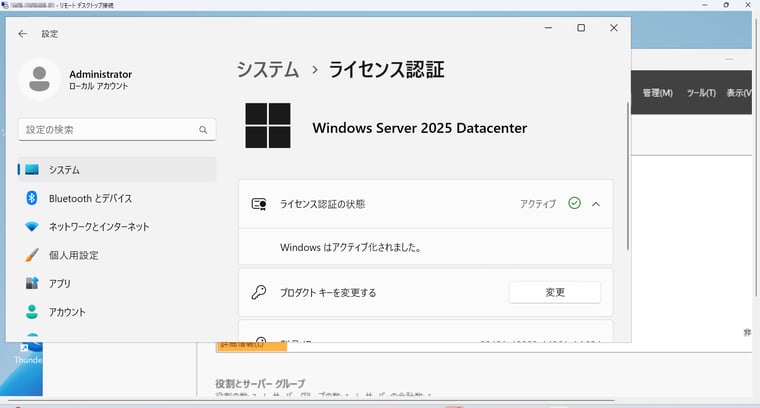Viewport: 760px width, 408px height.
Task: Collapse the ライセンス認証の状態 section chevron
Action: (x=596, y=204)
